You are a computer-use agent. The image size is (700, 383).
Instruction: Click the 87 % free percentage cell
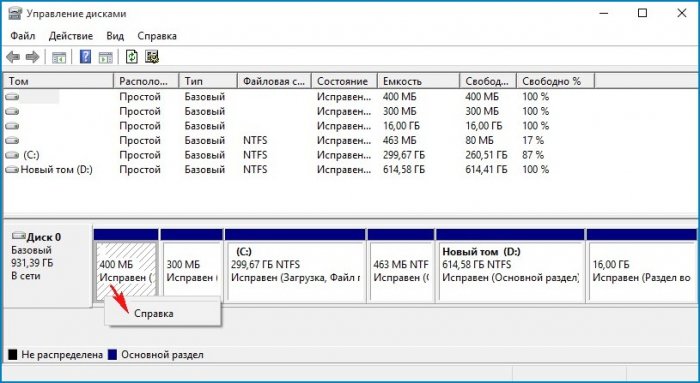tap(533, 155)
